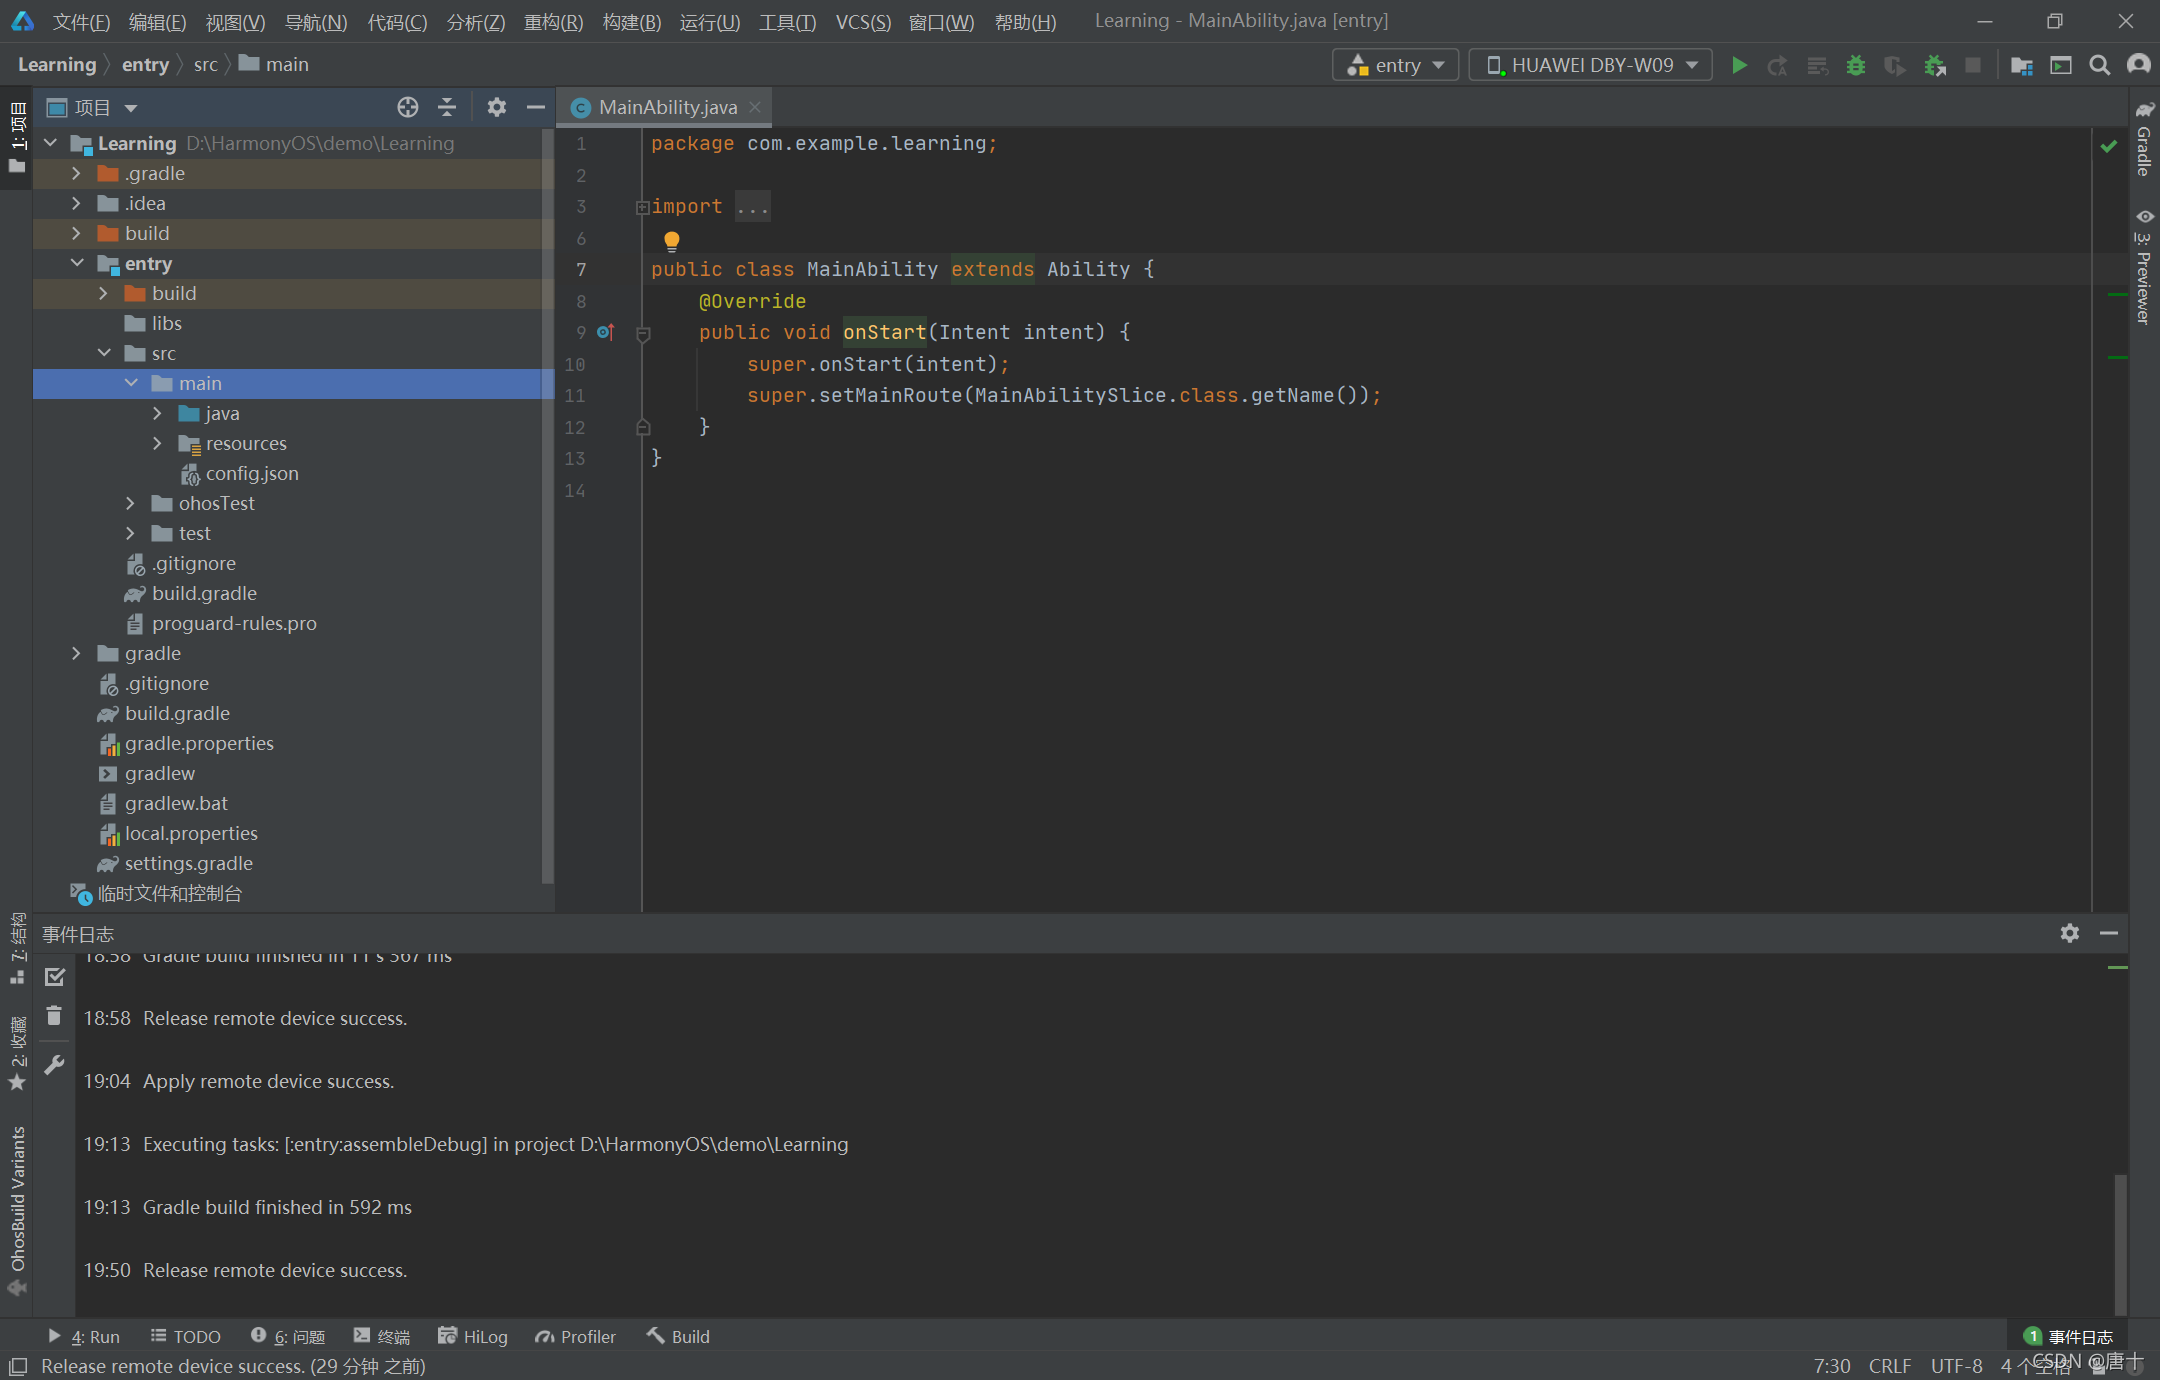Expand the resources folder
This screenshot has width=2160, height=1380.
point(157,443)
